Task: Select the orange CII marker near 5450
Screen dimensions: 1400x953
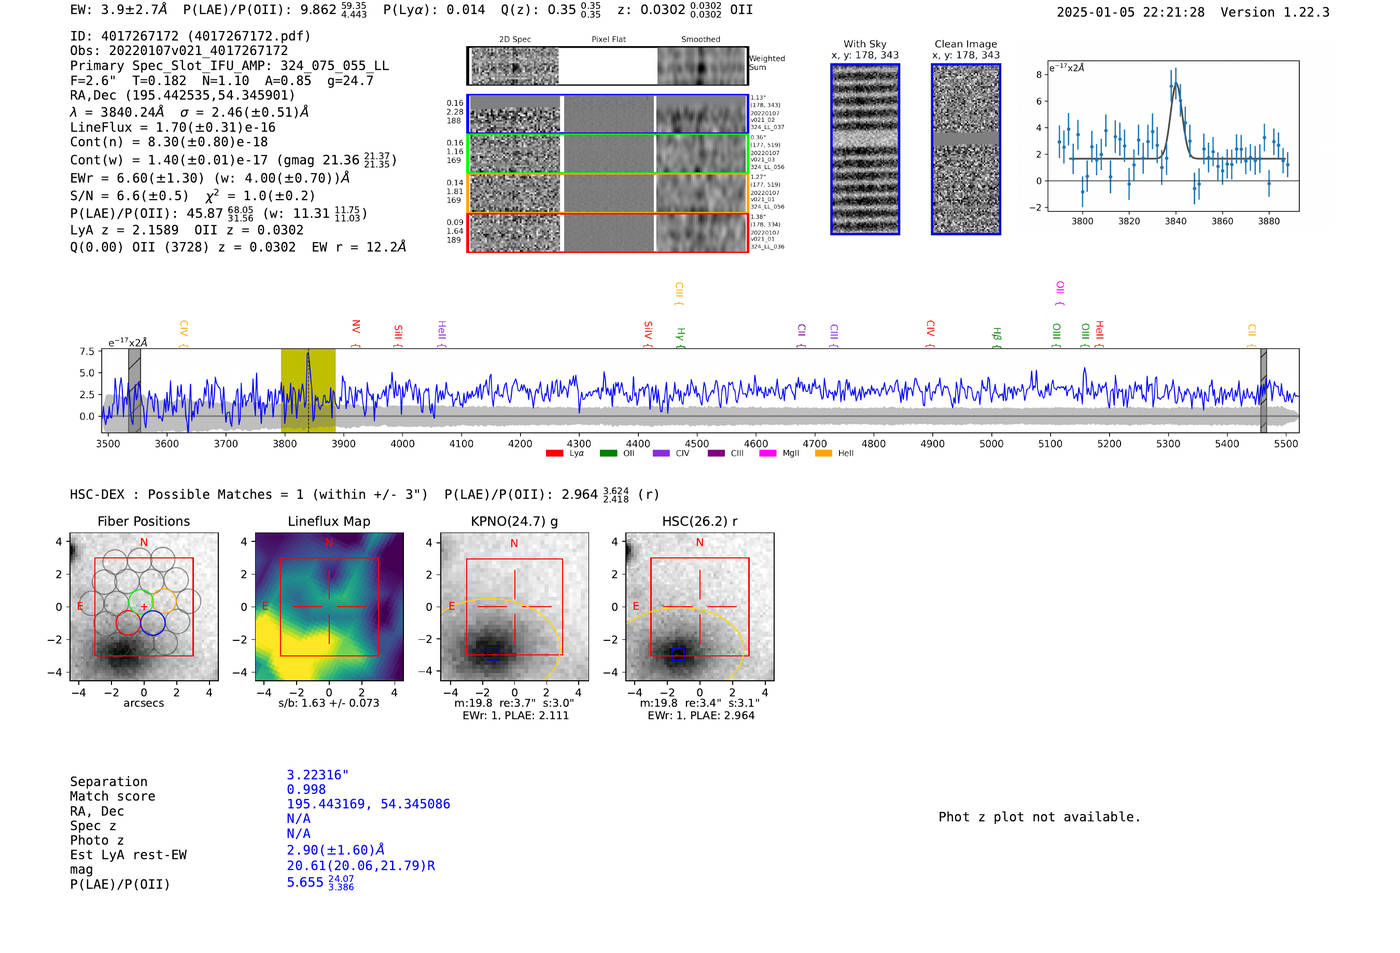Action: tap(1252, 335)
